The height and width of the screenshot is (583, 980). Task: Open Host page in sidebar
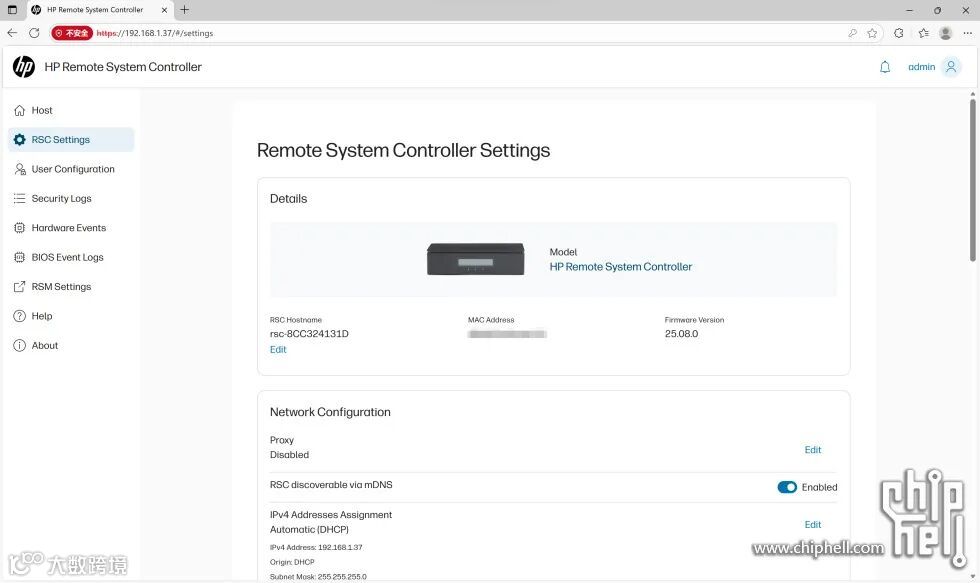71,110
